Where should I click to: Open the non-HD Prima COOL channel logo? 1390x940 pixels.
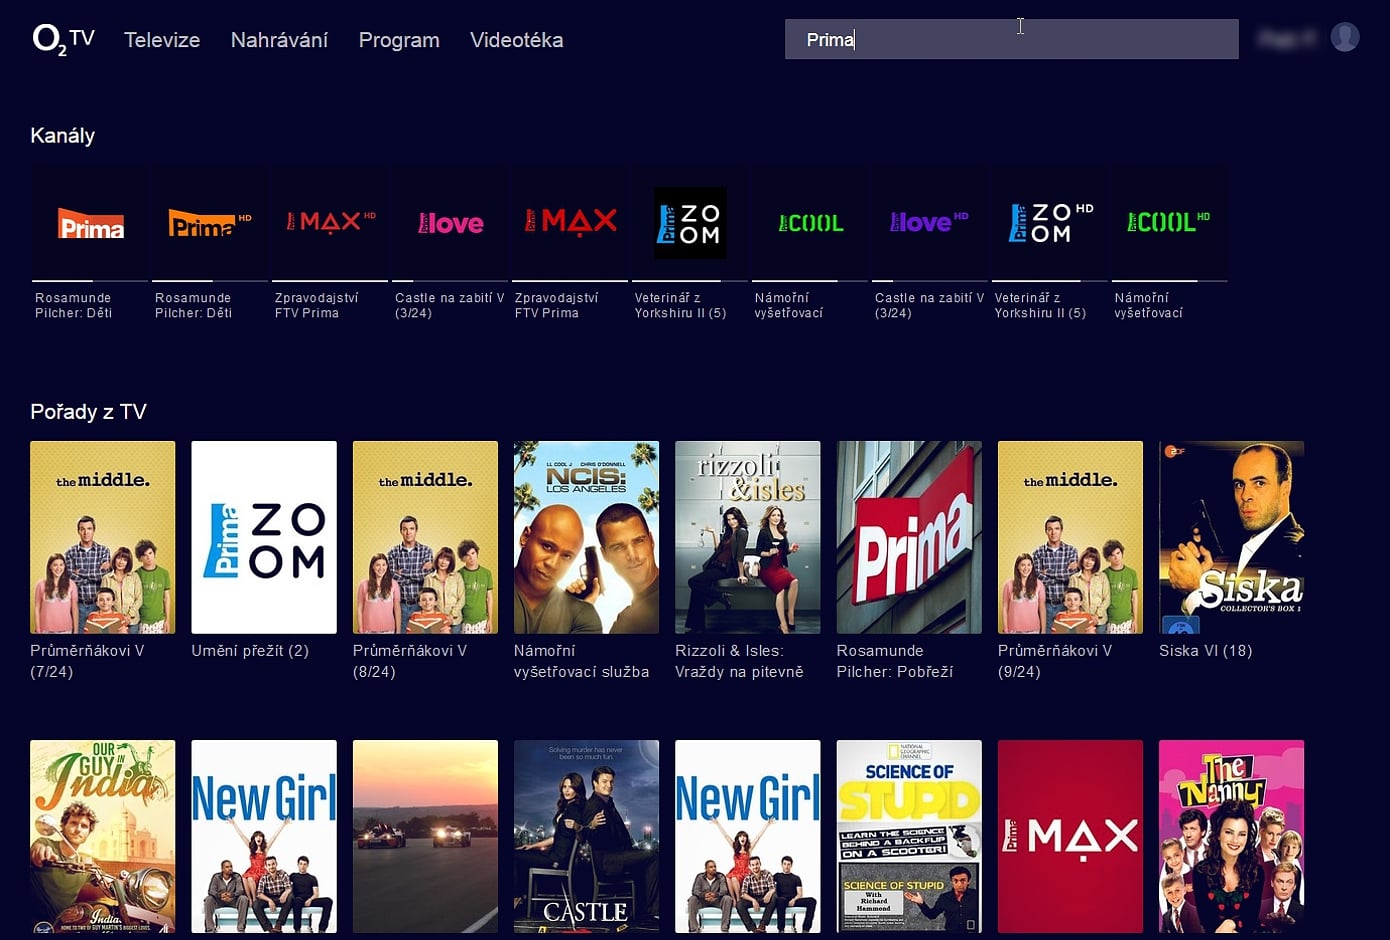click(x=810, y=223)
